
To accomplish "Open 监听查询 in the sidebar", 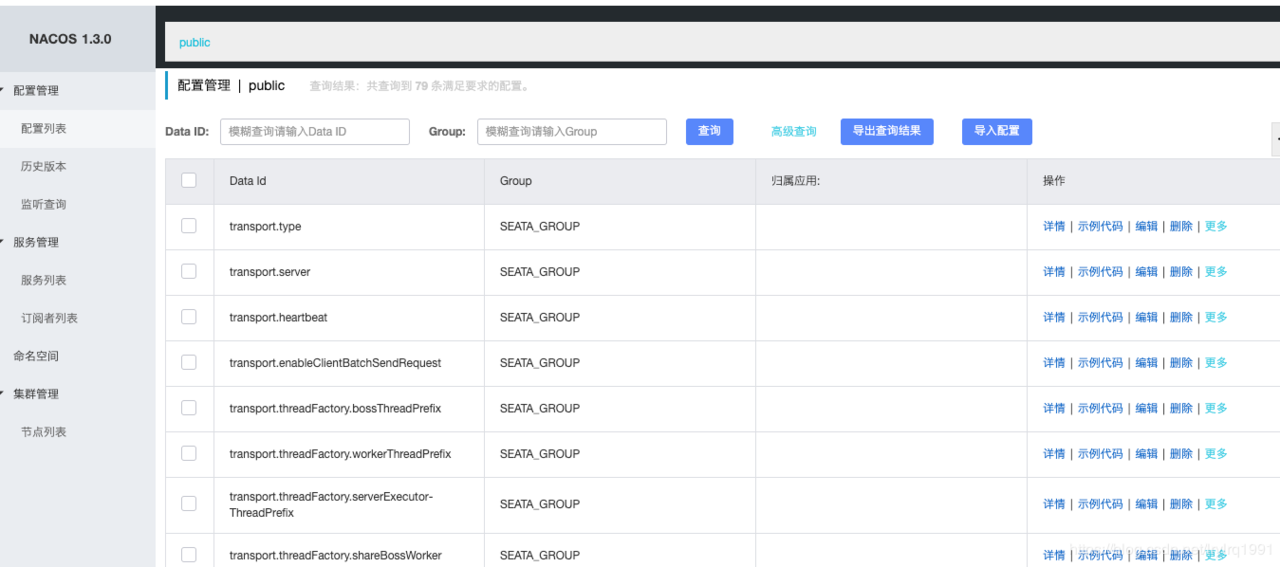I will coord(44,205).
